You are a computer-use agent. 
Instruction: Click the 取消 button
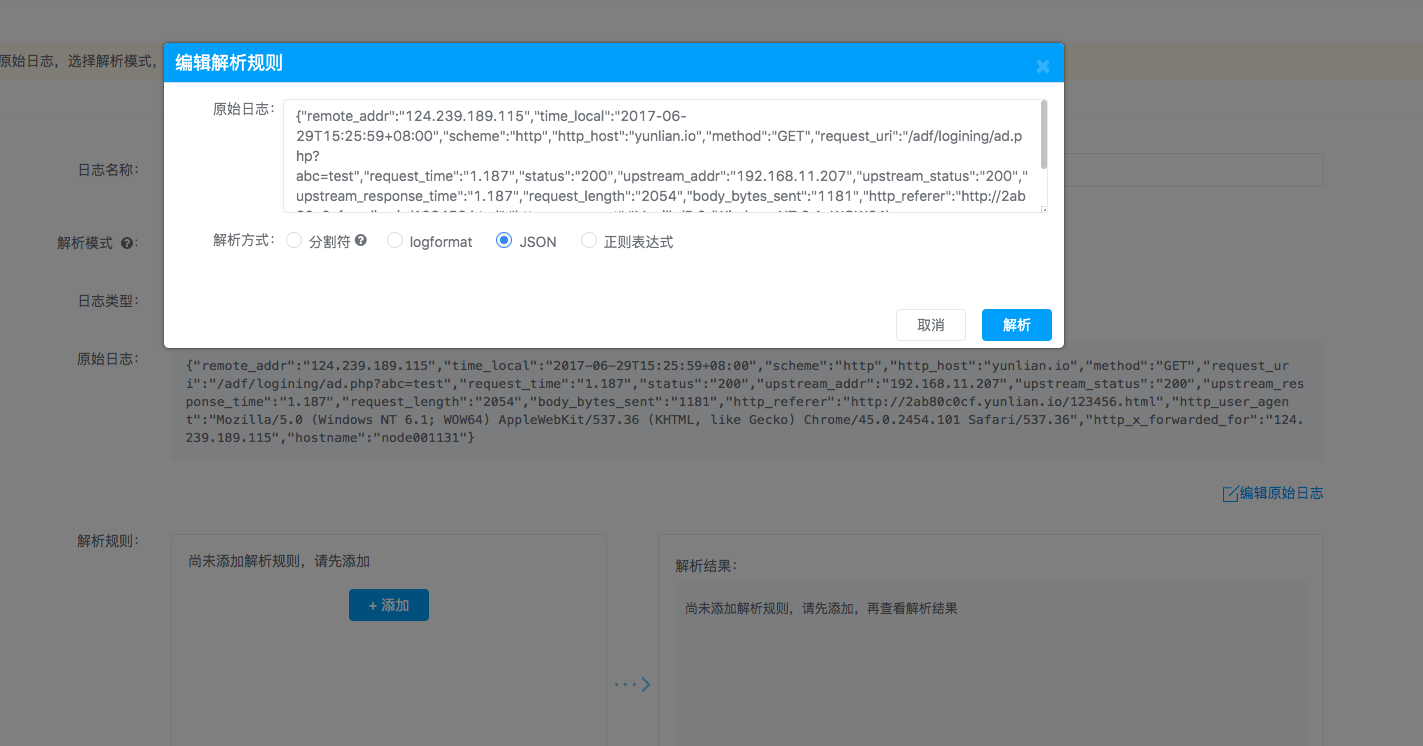click(931, 325)
